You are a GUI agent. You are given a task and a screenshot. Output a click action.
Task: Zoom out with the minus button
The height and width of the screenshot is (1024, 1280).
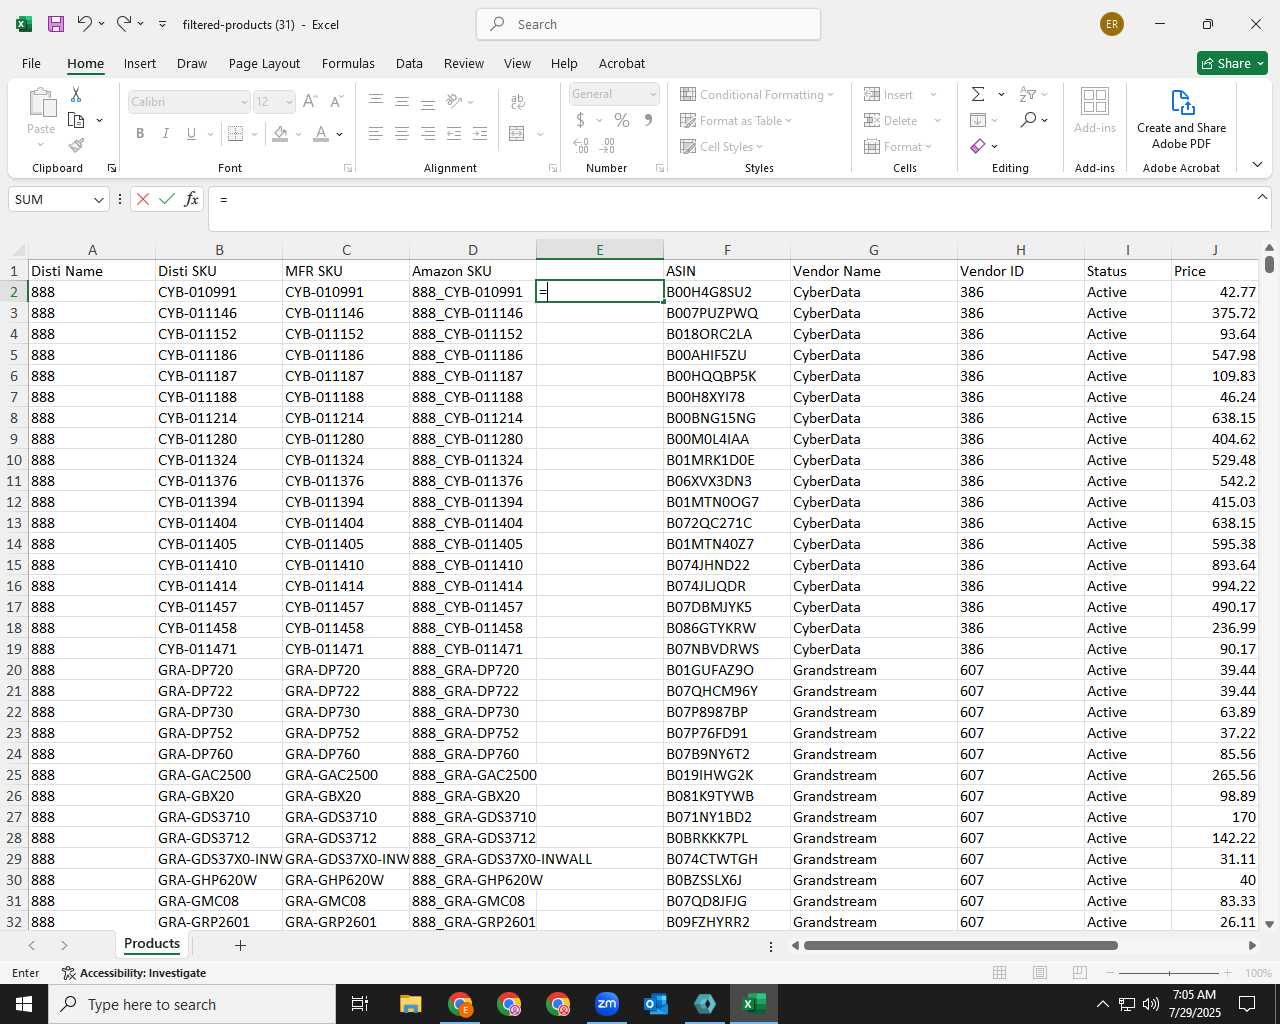[1111, 973]
